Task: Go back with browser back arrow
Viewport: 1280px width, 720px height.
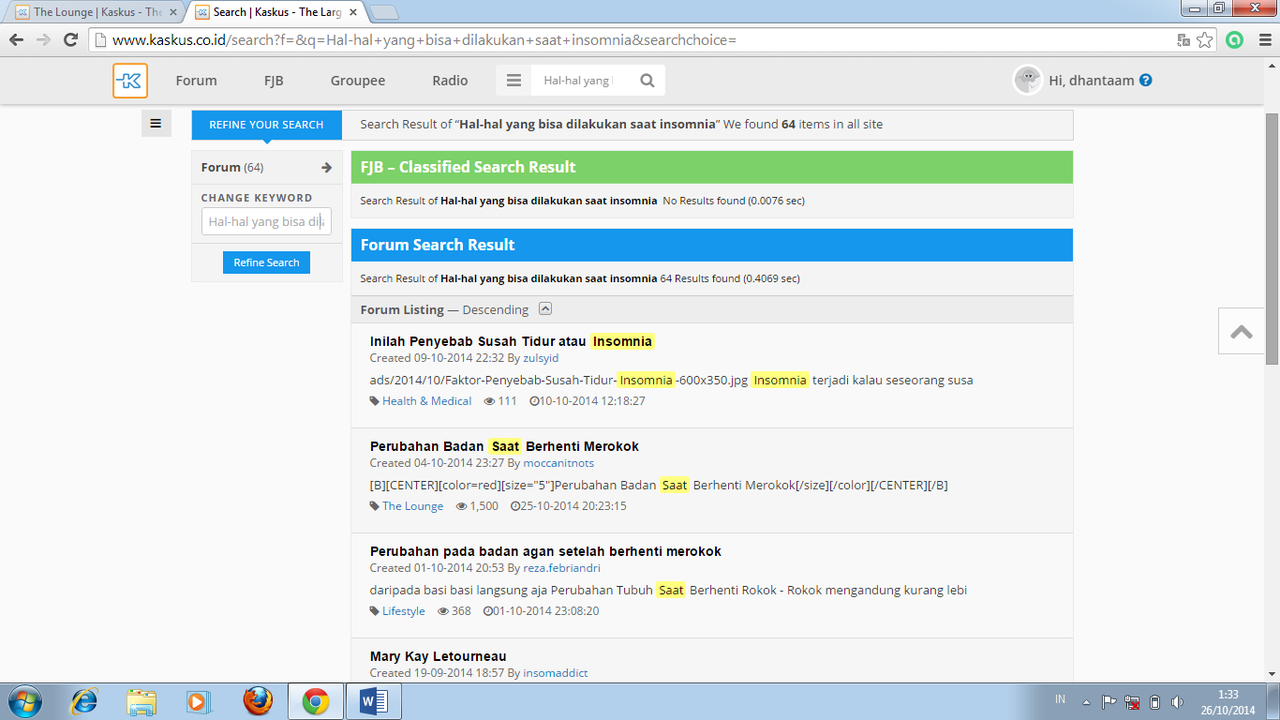Action: point(16,40)
